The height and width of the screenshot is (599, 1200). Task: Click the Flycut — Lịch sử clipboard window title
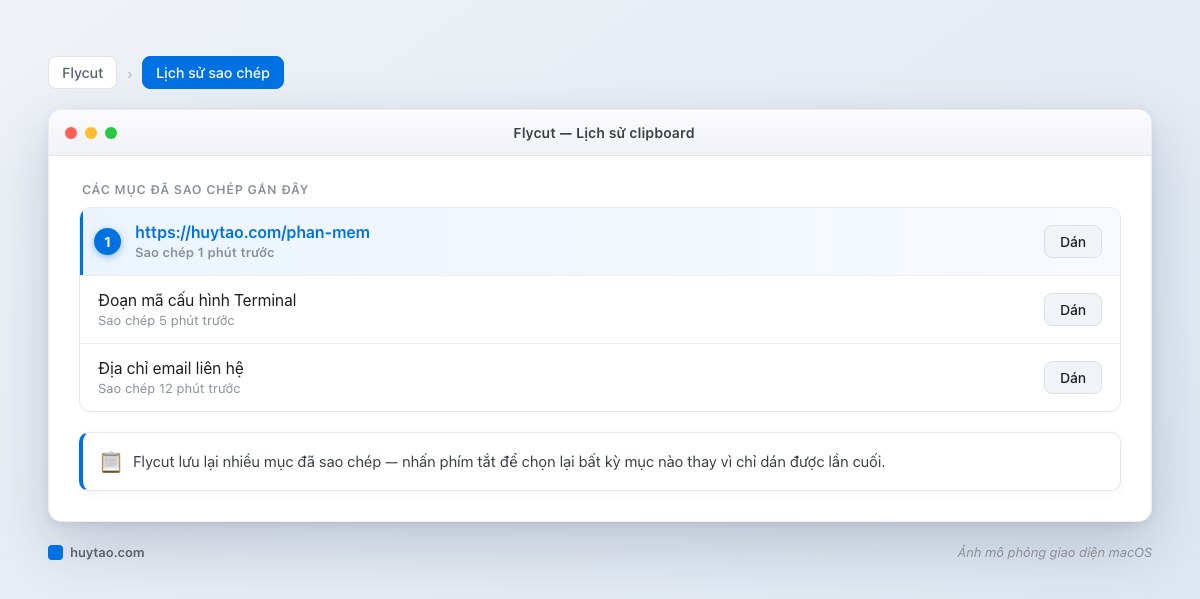(x=603, y=133)
